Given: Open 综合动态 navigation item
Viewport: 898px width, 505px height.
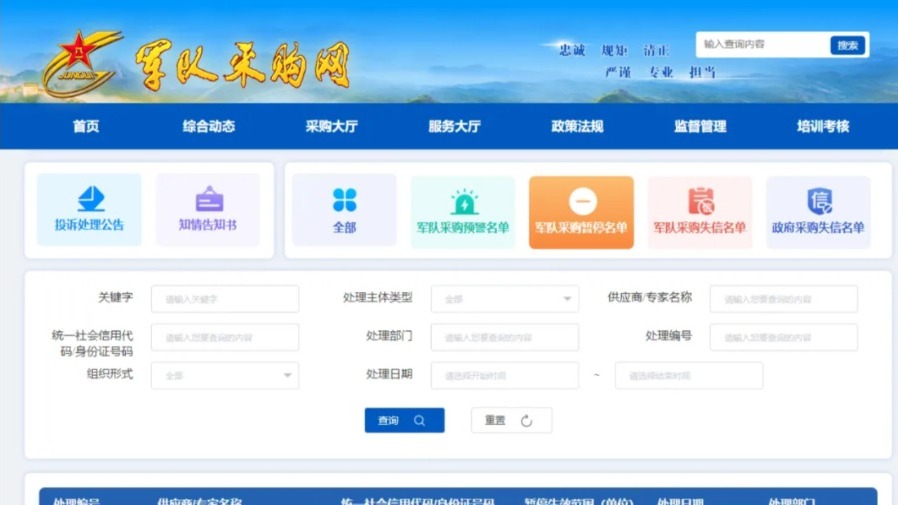Looking at the screenshot, I should pos(208,127).
